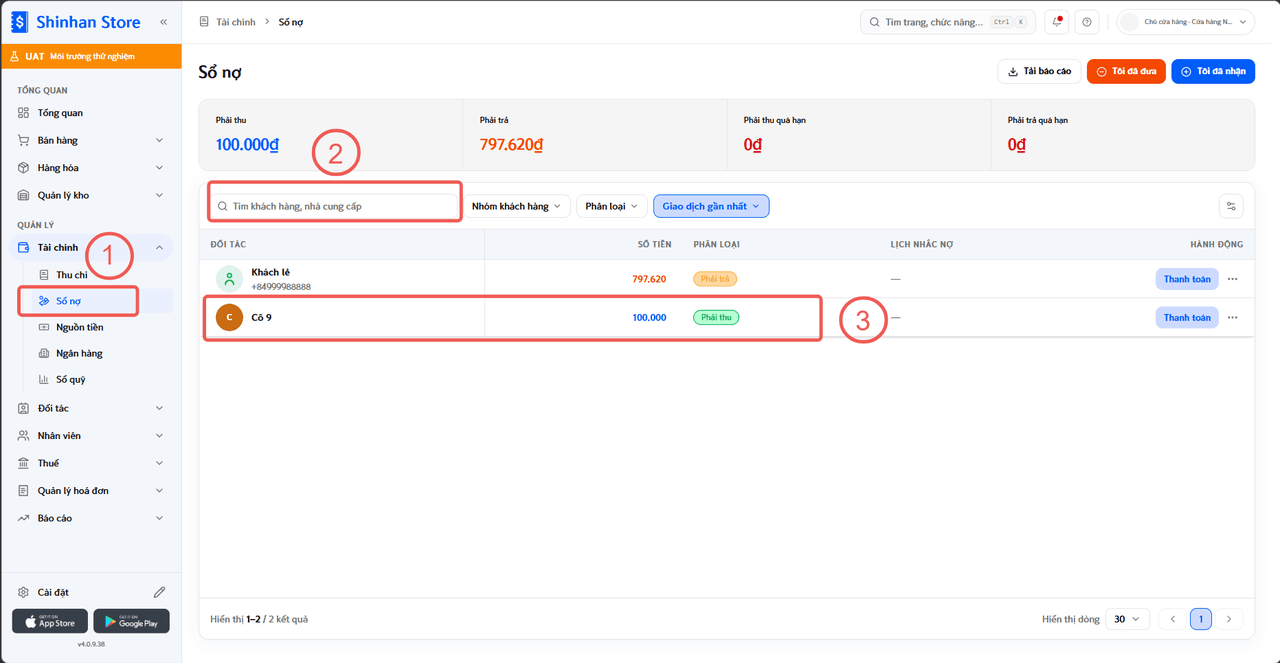
Task: Click the Tôi đã đưa button
Action: (1126, 71)
